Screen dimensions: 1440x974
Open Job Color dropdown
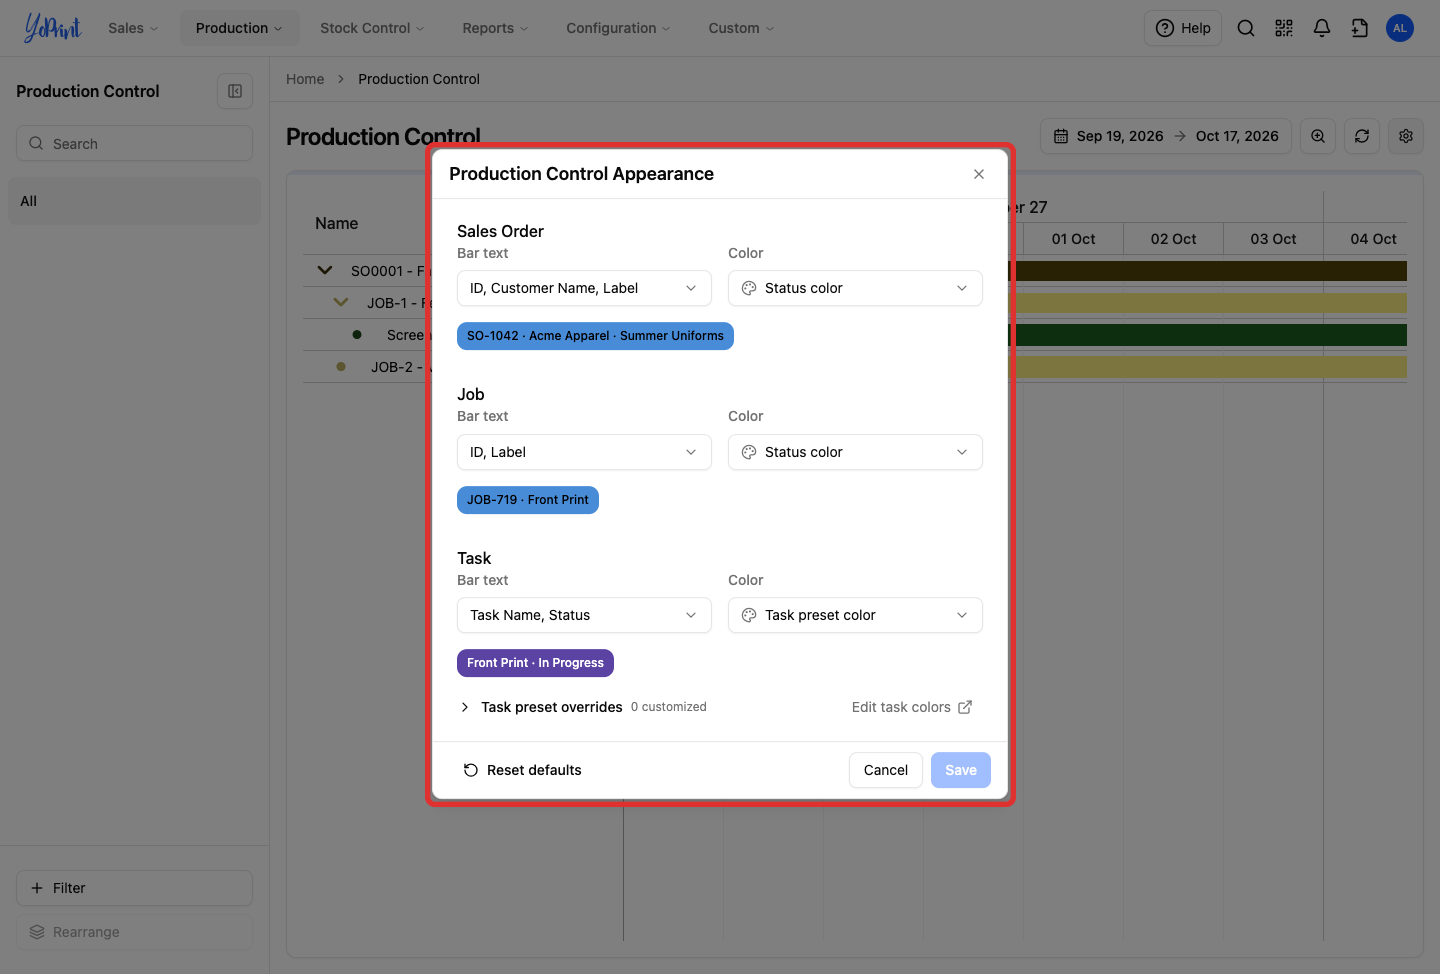(855, 452)
